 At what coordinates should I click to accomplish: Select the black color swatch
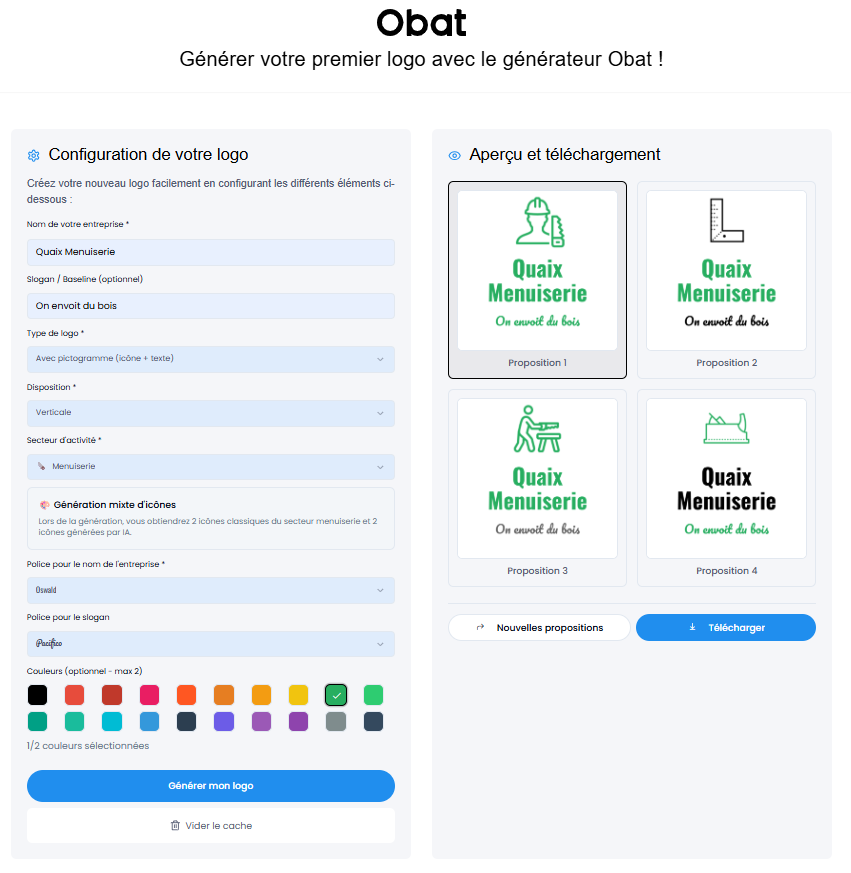click(37, 695)
